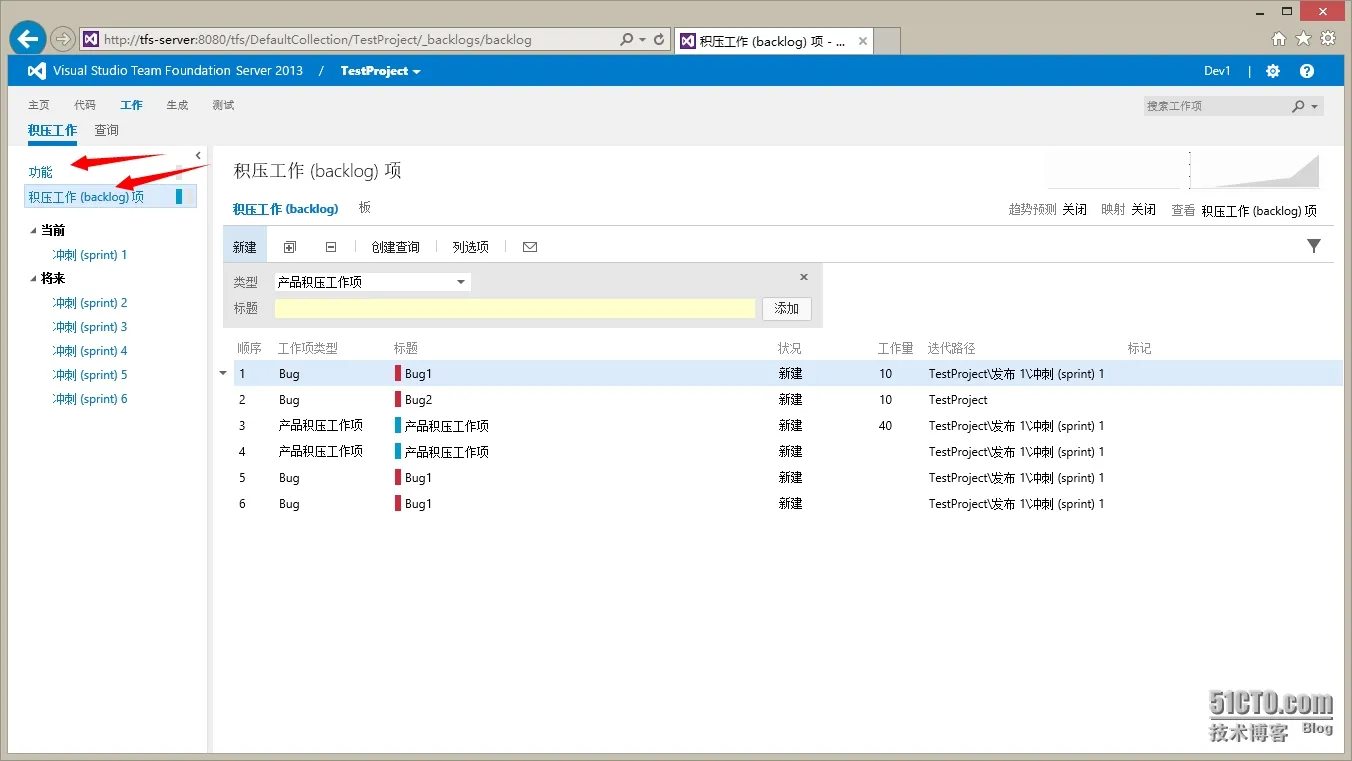The image size is (1352, 761).
Task: Open the 功能 link in the left pane
Action: coord(40,173)
